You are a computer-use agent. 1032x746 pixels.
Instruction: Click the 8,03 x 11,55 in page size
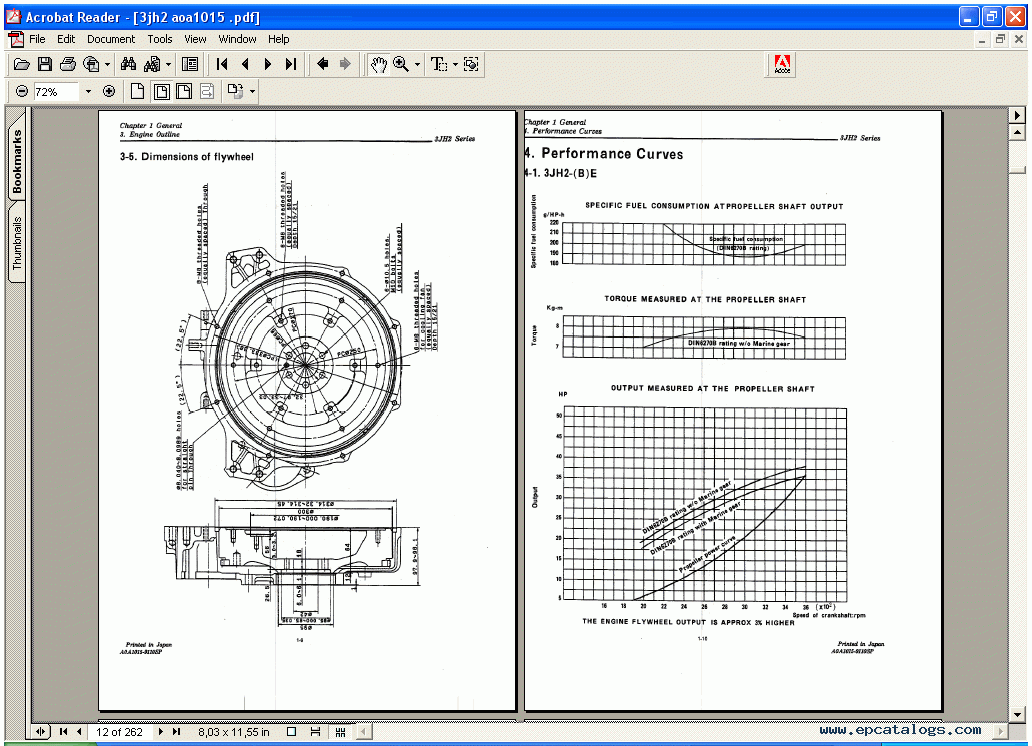pyautogui.click(x=234, y=732)
